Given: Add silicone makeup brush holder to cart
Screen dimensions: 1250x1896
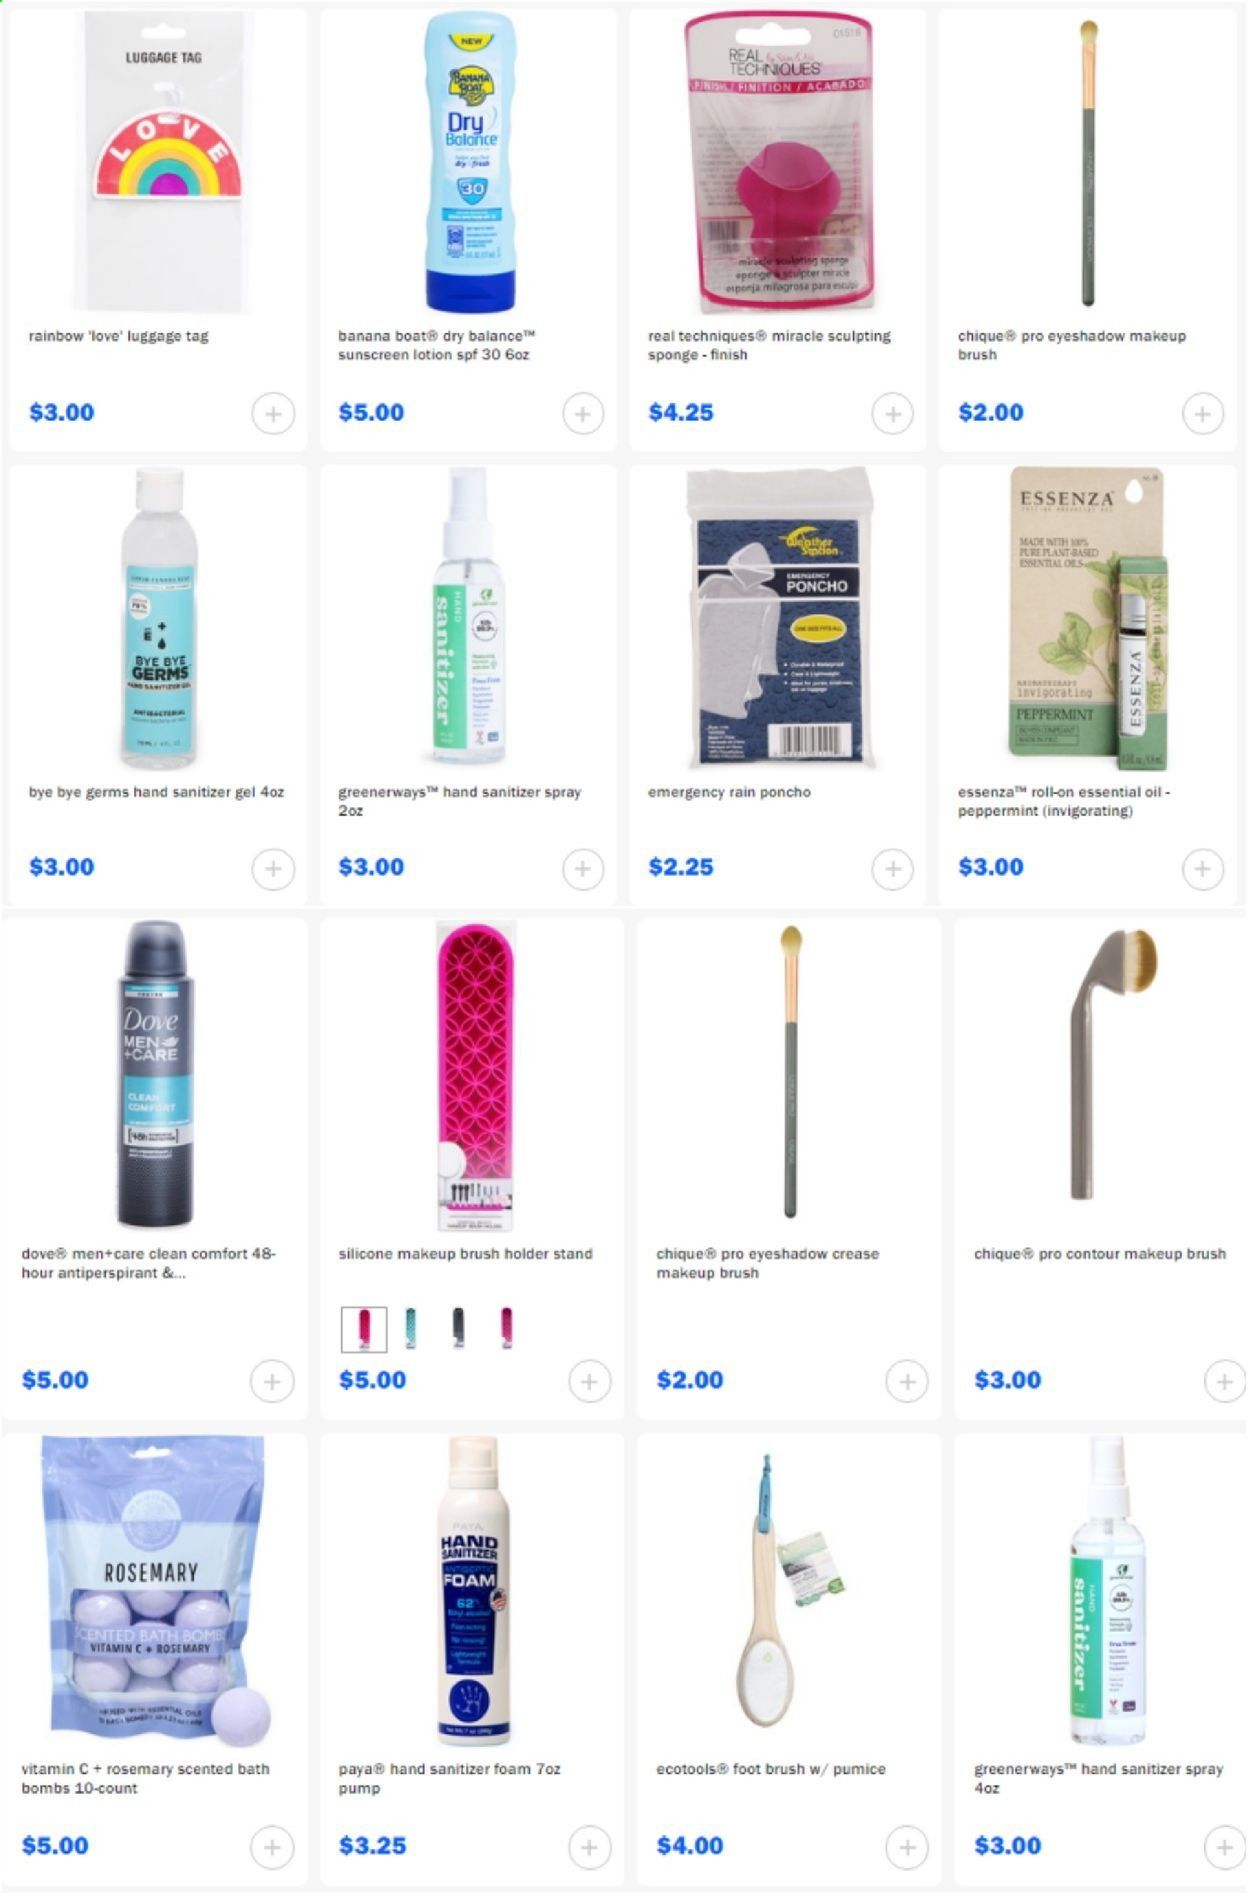Looking at the screenshot, I should [589, 1382].
